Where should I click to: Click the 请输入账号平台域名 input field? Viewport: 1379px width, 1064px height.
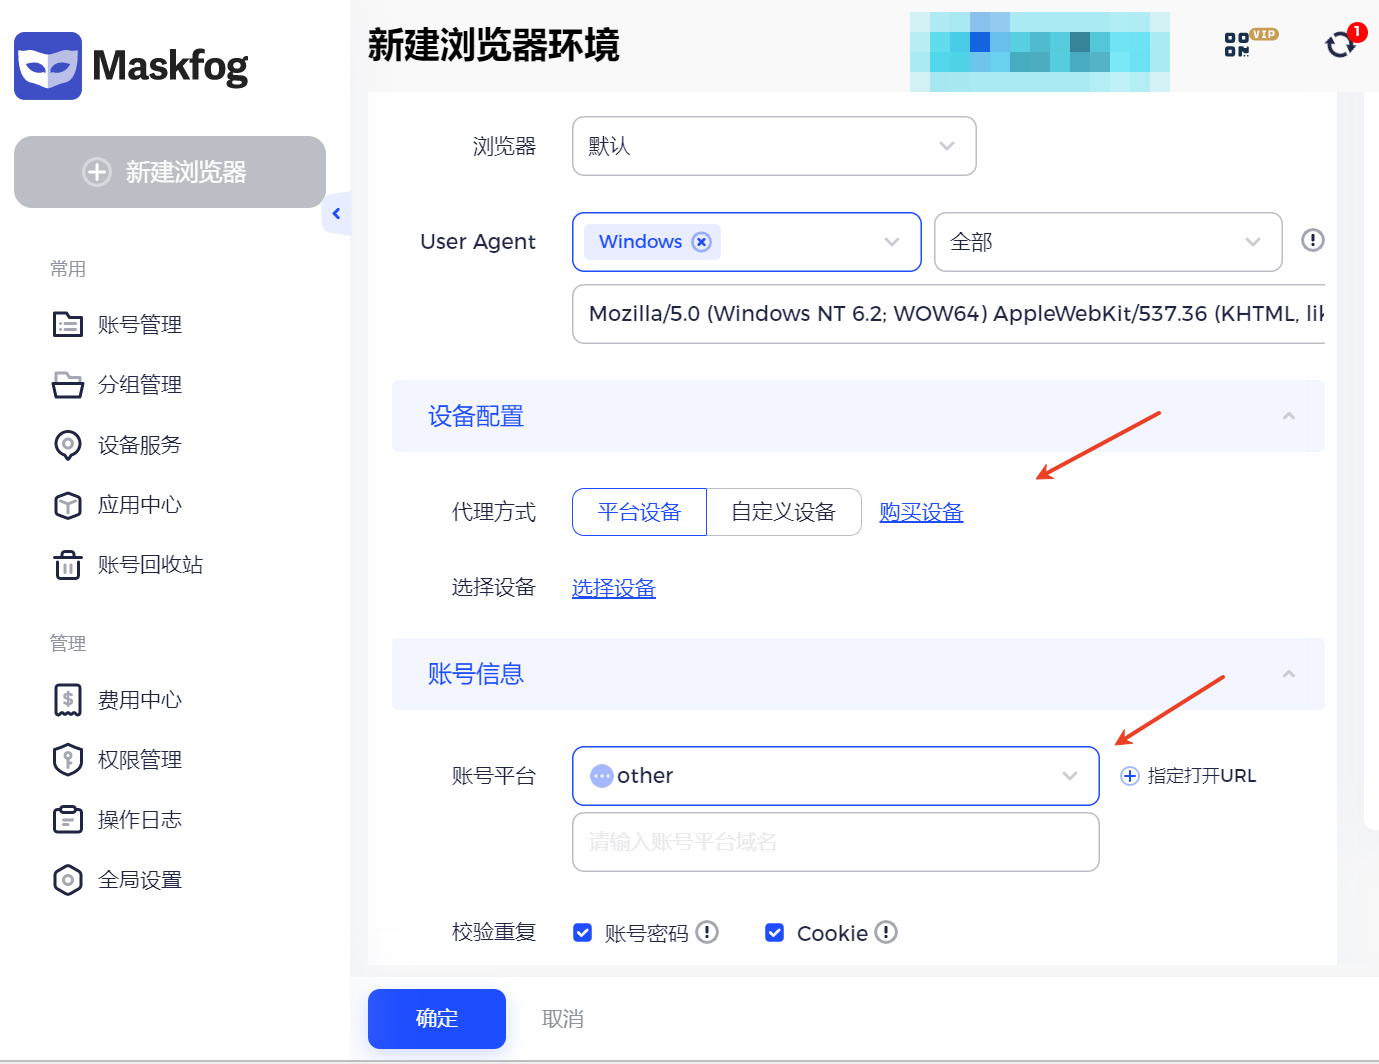coord(836,842)
